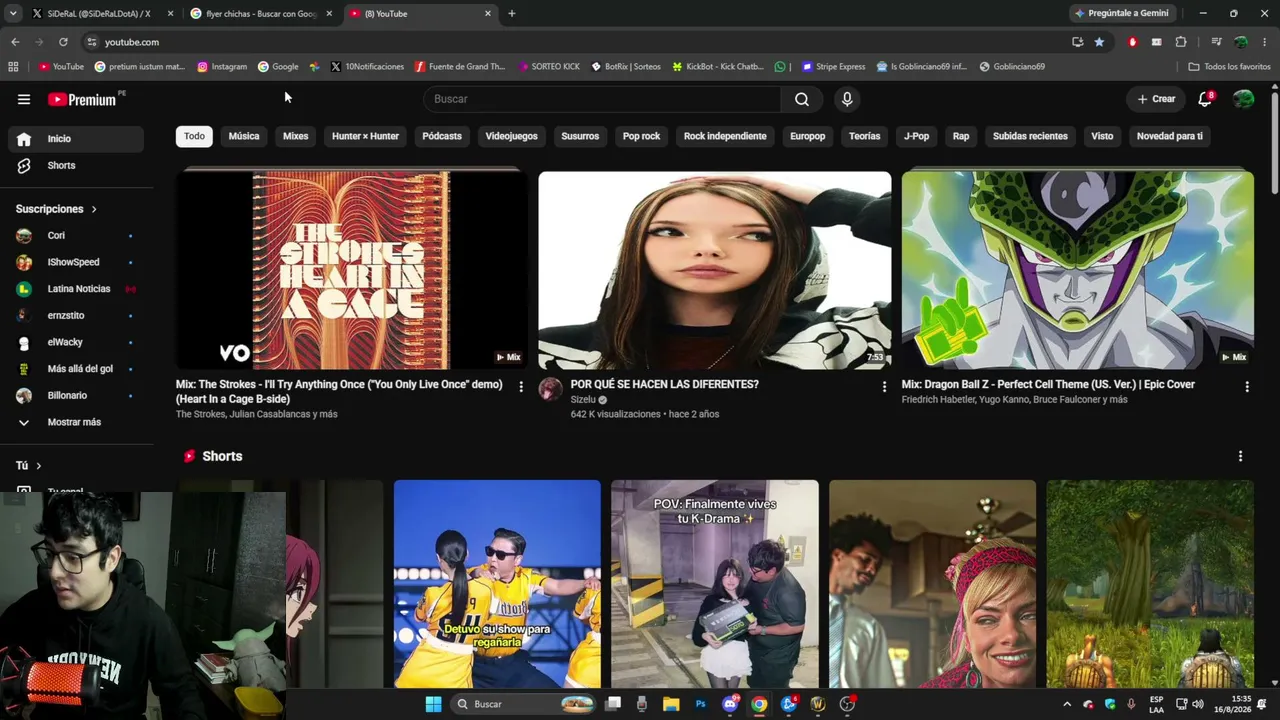This screenshot has width=1280, height=720.
Task: Select the Todo filter chip
Action: click(194, 136)
